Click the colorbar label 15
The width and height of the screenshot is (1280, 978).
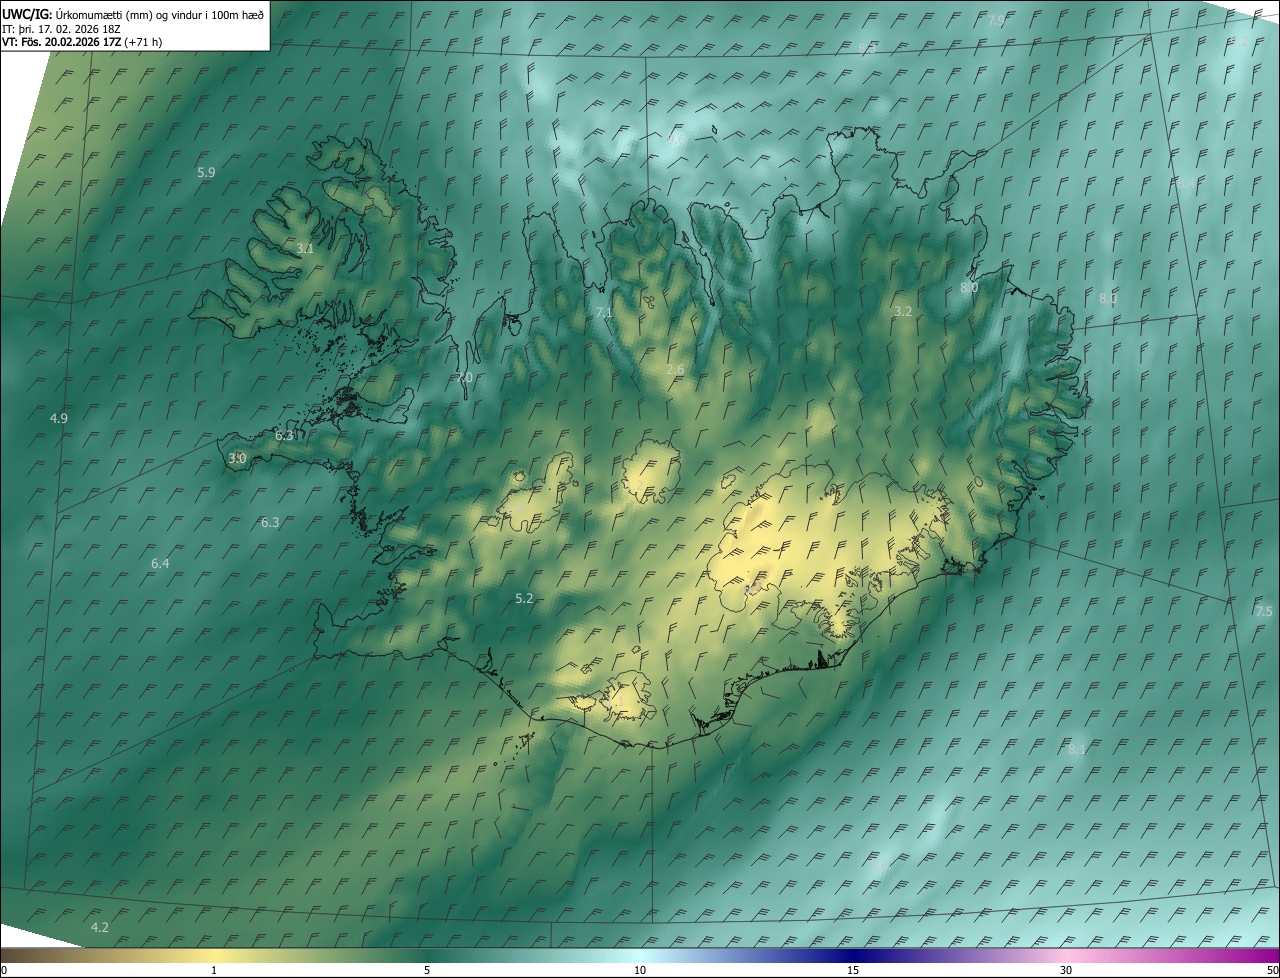(x=853, y=970)
